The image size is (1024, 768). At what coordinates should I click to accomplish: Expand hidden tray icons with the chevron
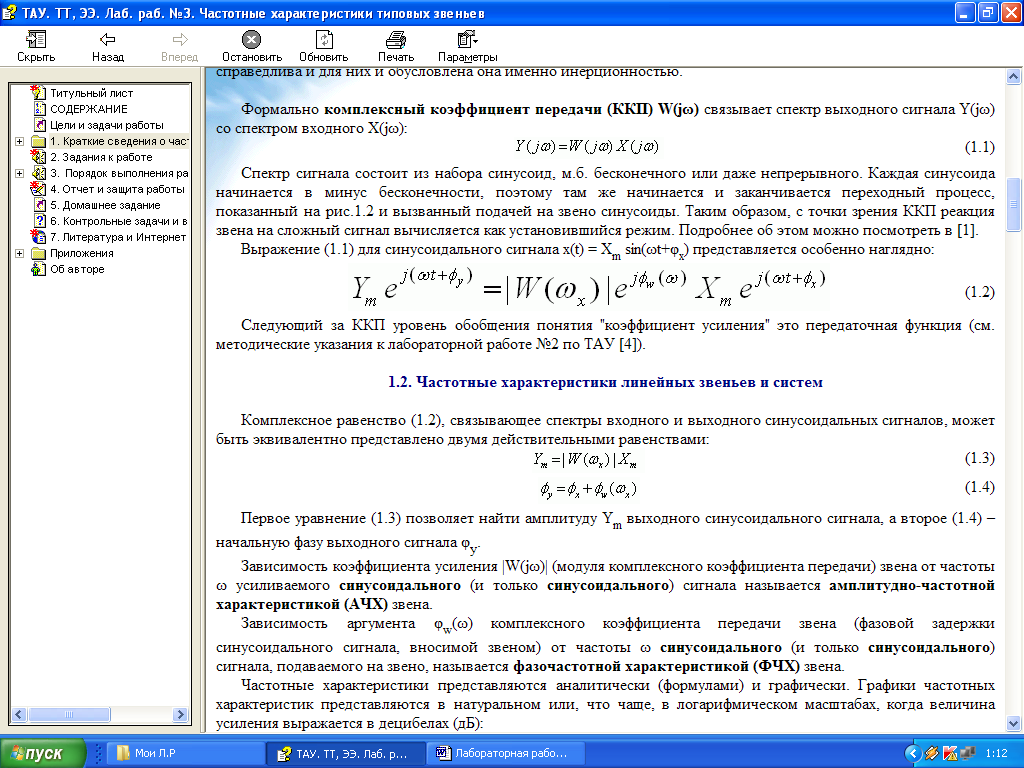coord(912,754)
